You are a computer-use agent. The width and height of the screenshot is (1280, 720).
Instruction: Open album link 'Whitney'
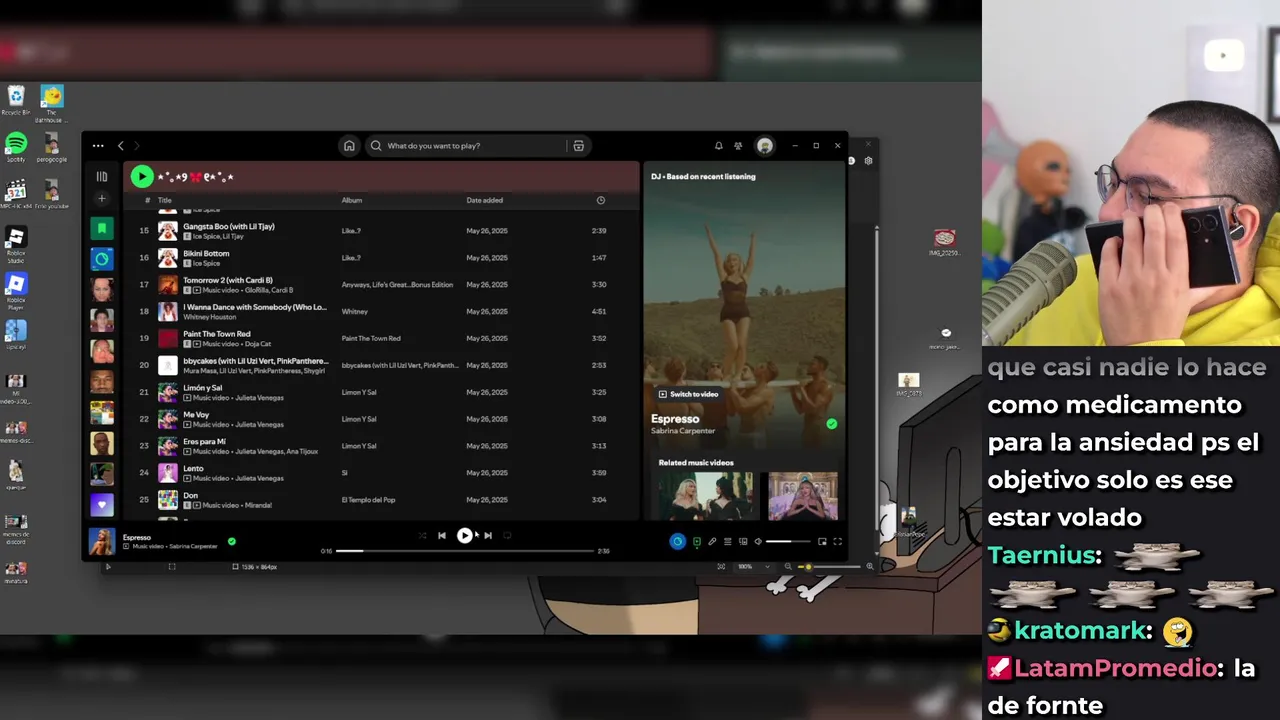(x=355, y=311)
